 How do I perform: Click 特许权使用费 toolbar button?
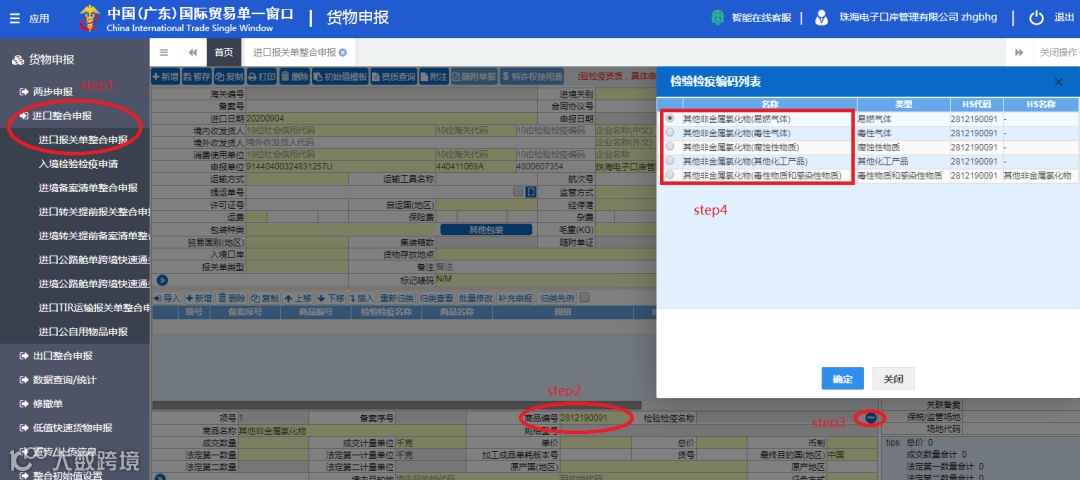tap(532, 77)
